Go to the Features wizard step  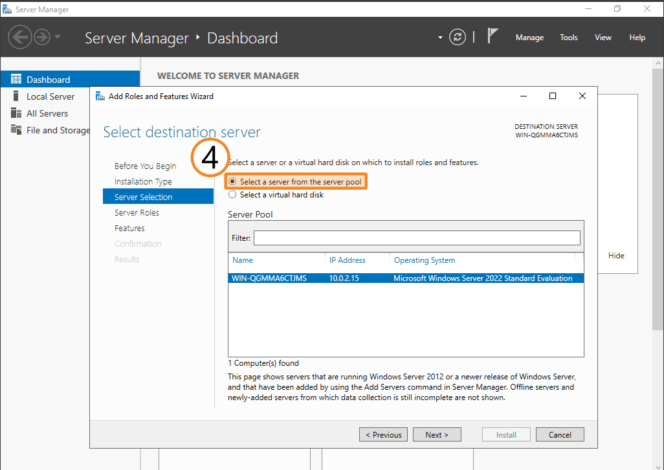[130, 228]
